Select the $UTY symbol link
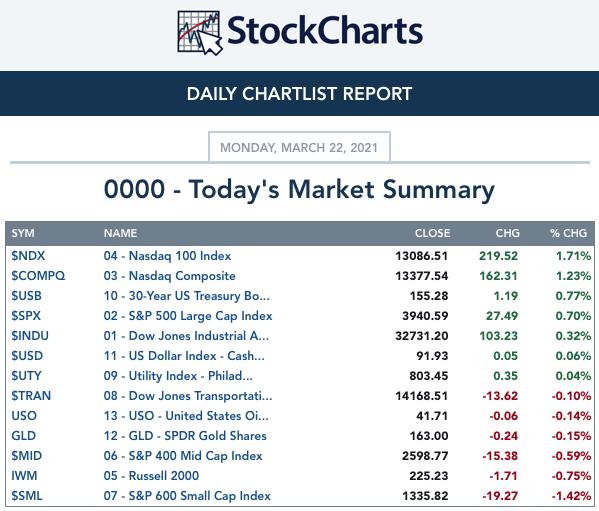599x511 pixels. [26, 376]
